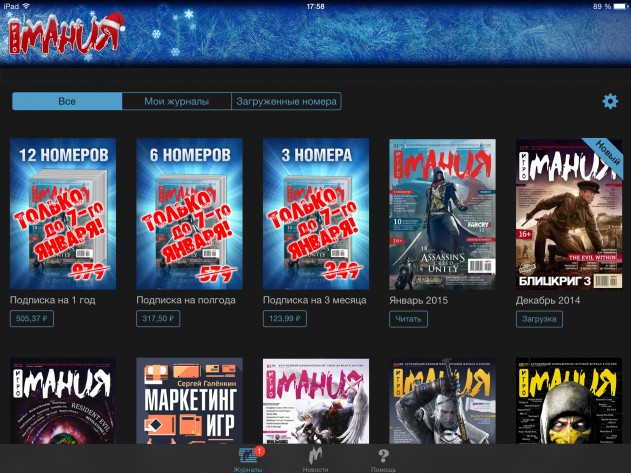Select the text Подписка на полгода
631x473 pixels.
186,300
